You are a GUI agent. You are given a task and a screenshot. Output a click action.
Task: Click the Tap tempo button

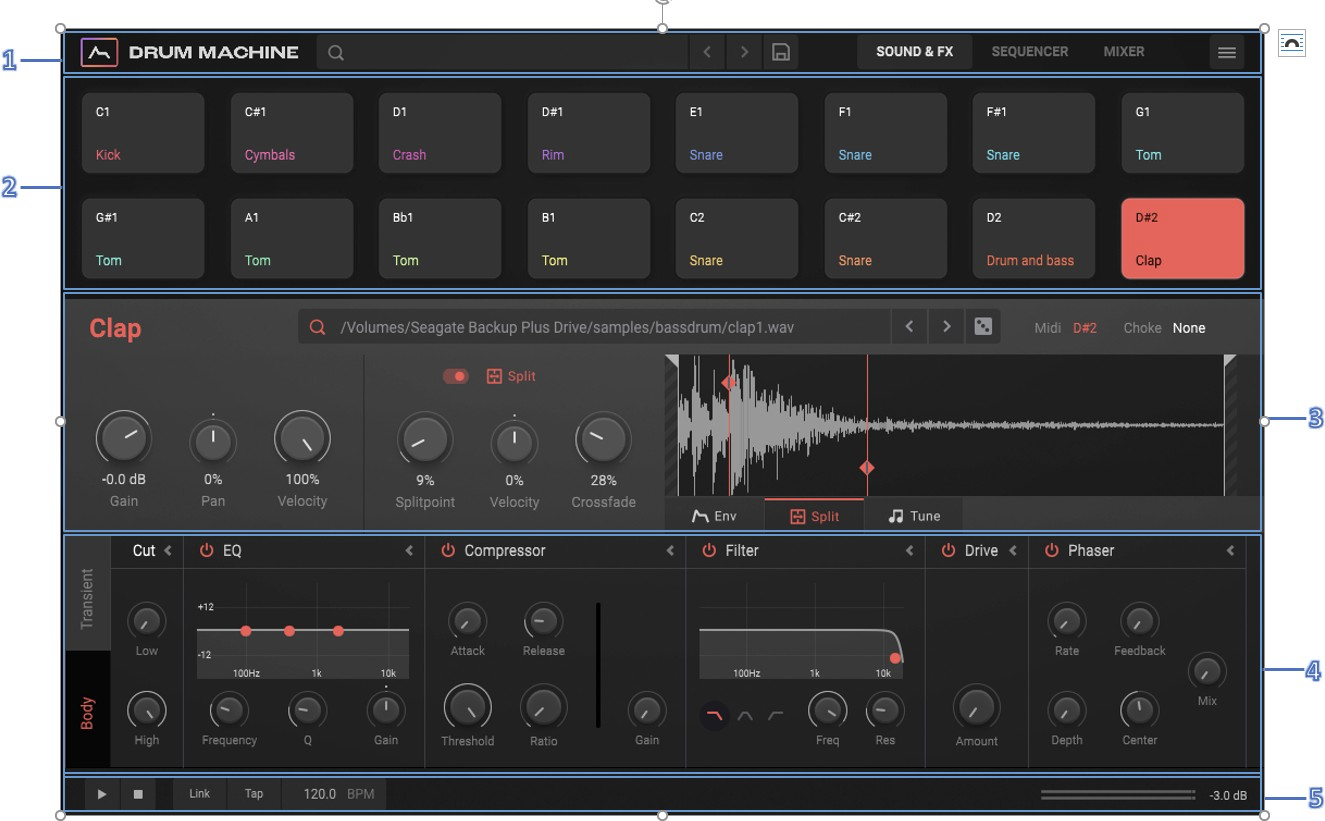click(254, 794)
